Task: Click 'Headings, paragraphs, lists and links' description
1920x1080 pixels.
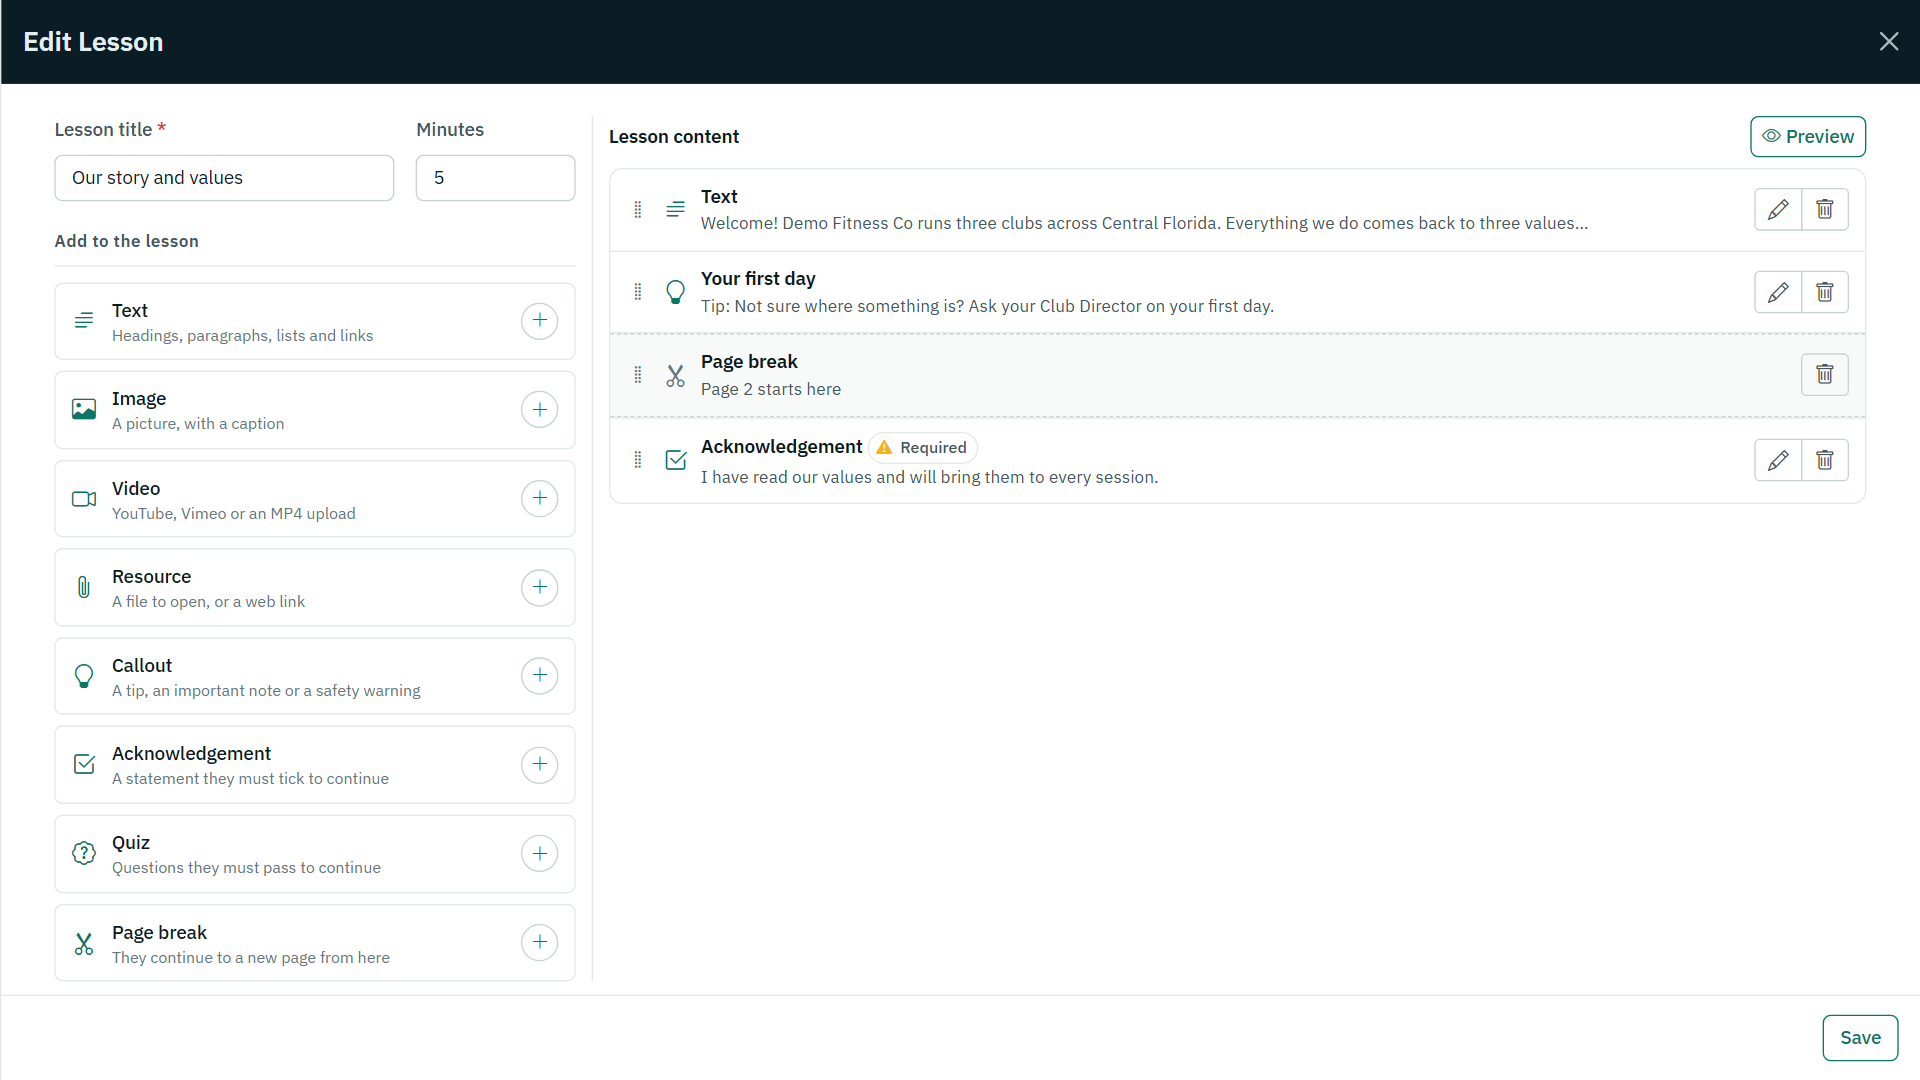Action: point(243,336)
